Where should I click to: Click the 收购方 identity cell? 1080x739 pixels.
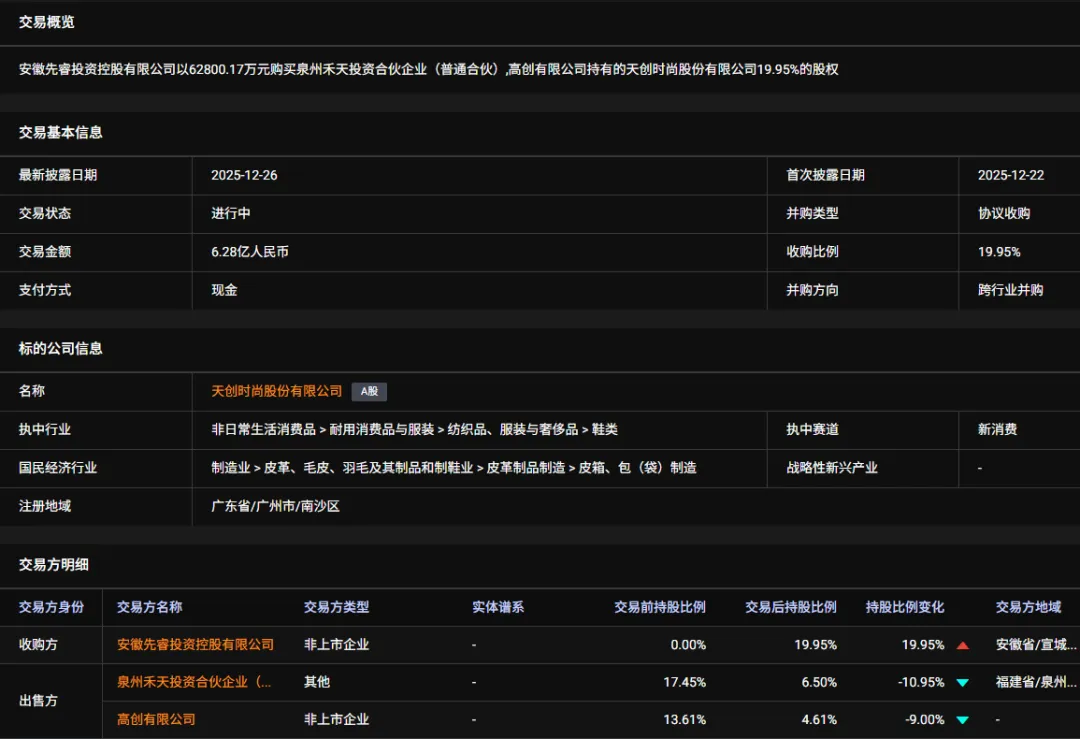[x=39, y=645]
